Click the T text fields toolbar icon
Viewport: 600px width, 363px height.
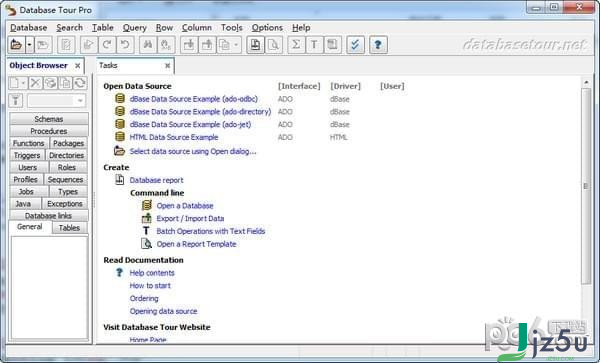pos(314,45)
